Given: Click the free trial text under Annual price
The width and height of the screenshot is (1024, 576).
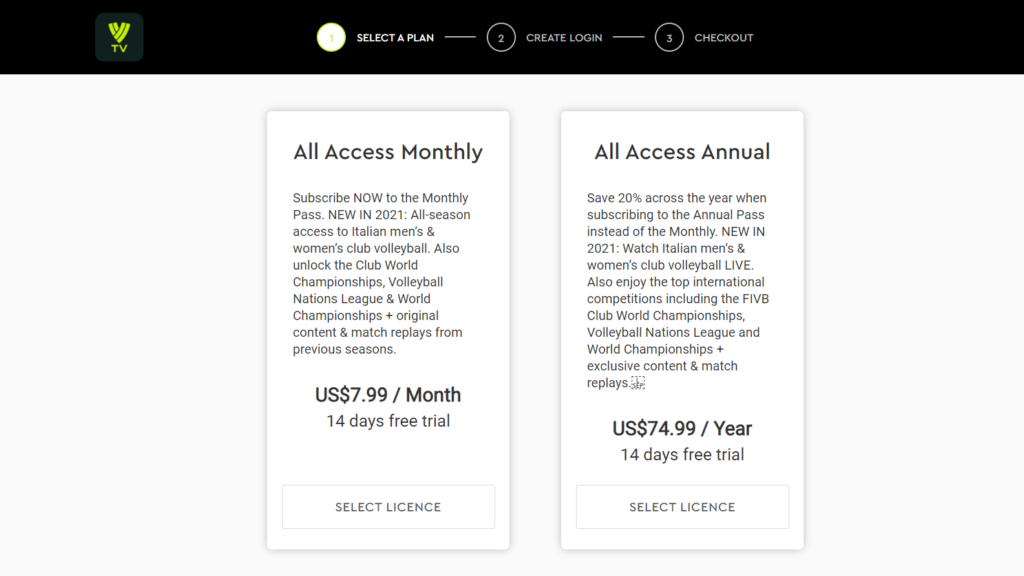Looking at the screenshot, I should pyautogui.click(x=682, y=455).
